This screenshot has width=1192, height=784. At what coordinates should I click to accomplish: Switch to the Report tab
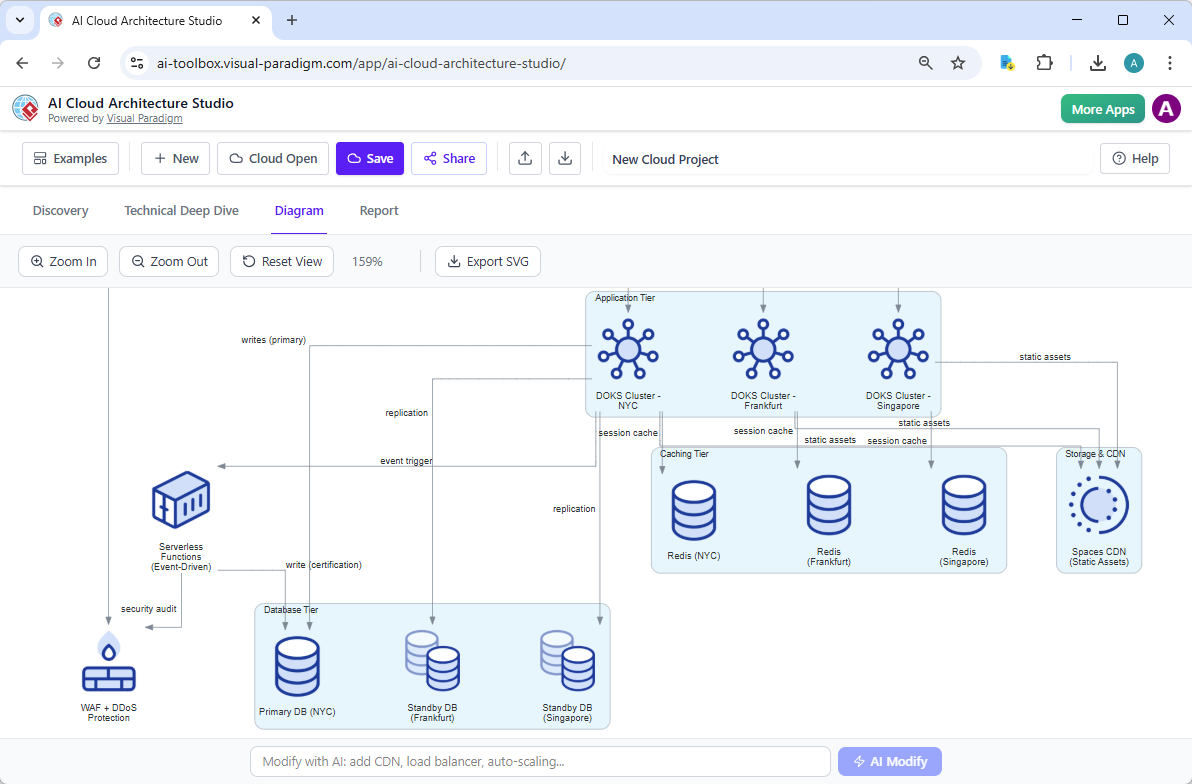(379, 210)
